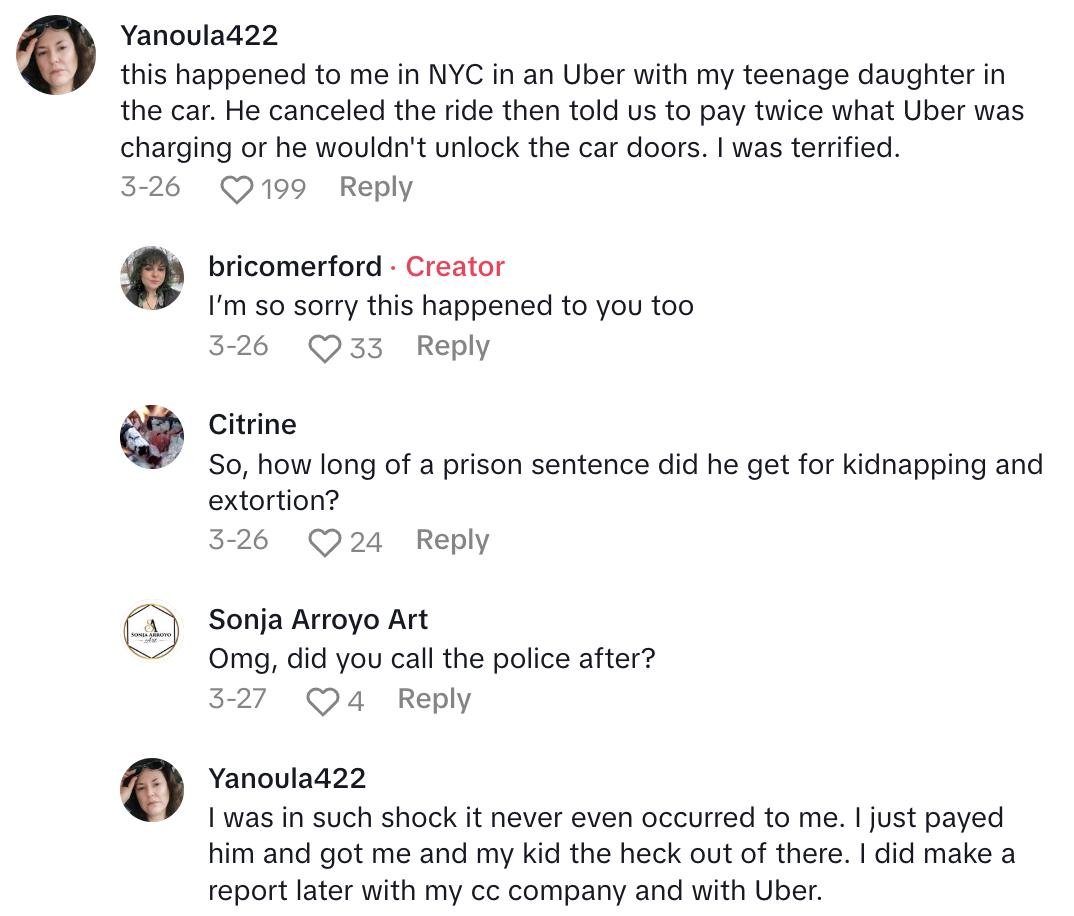The width and height of the screenshot is (1074, 916).
Task: Open Sonja Arroyo Art's profile picture
Action: point(151,631)
